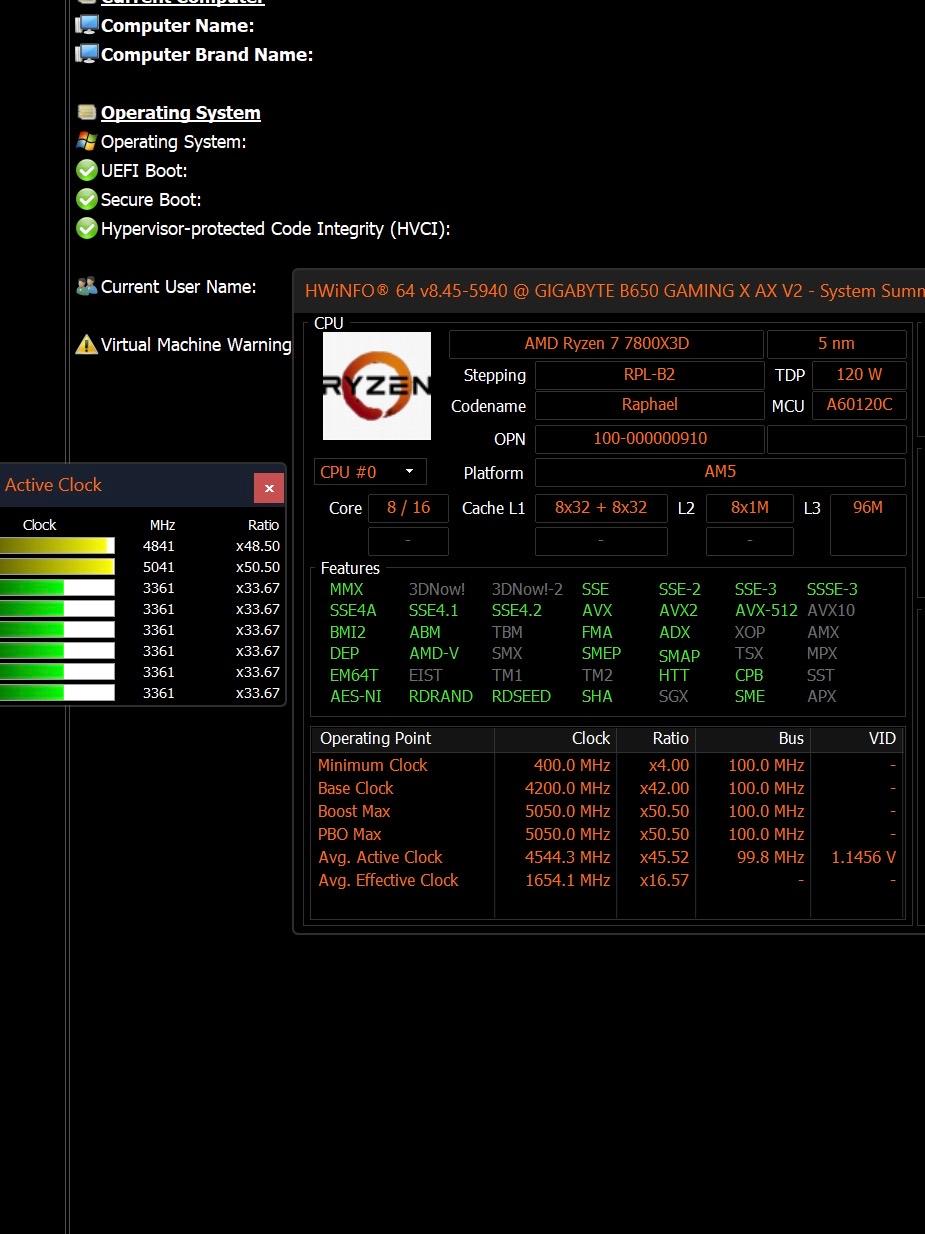Click the clock bar for the 5041 MHz core
Image resolution: width=925 pixels, height=1234 pixels.
pyautogui.click(x=57, y=567)
